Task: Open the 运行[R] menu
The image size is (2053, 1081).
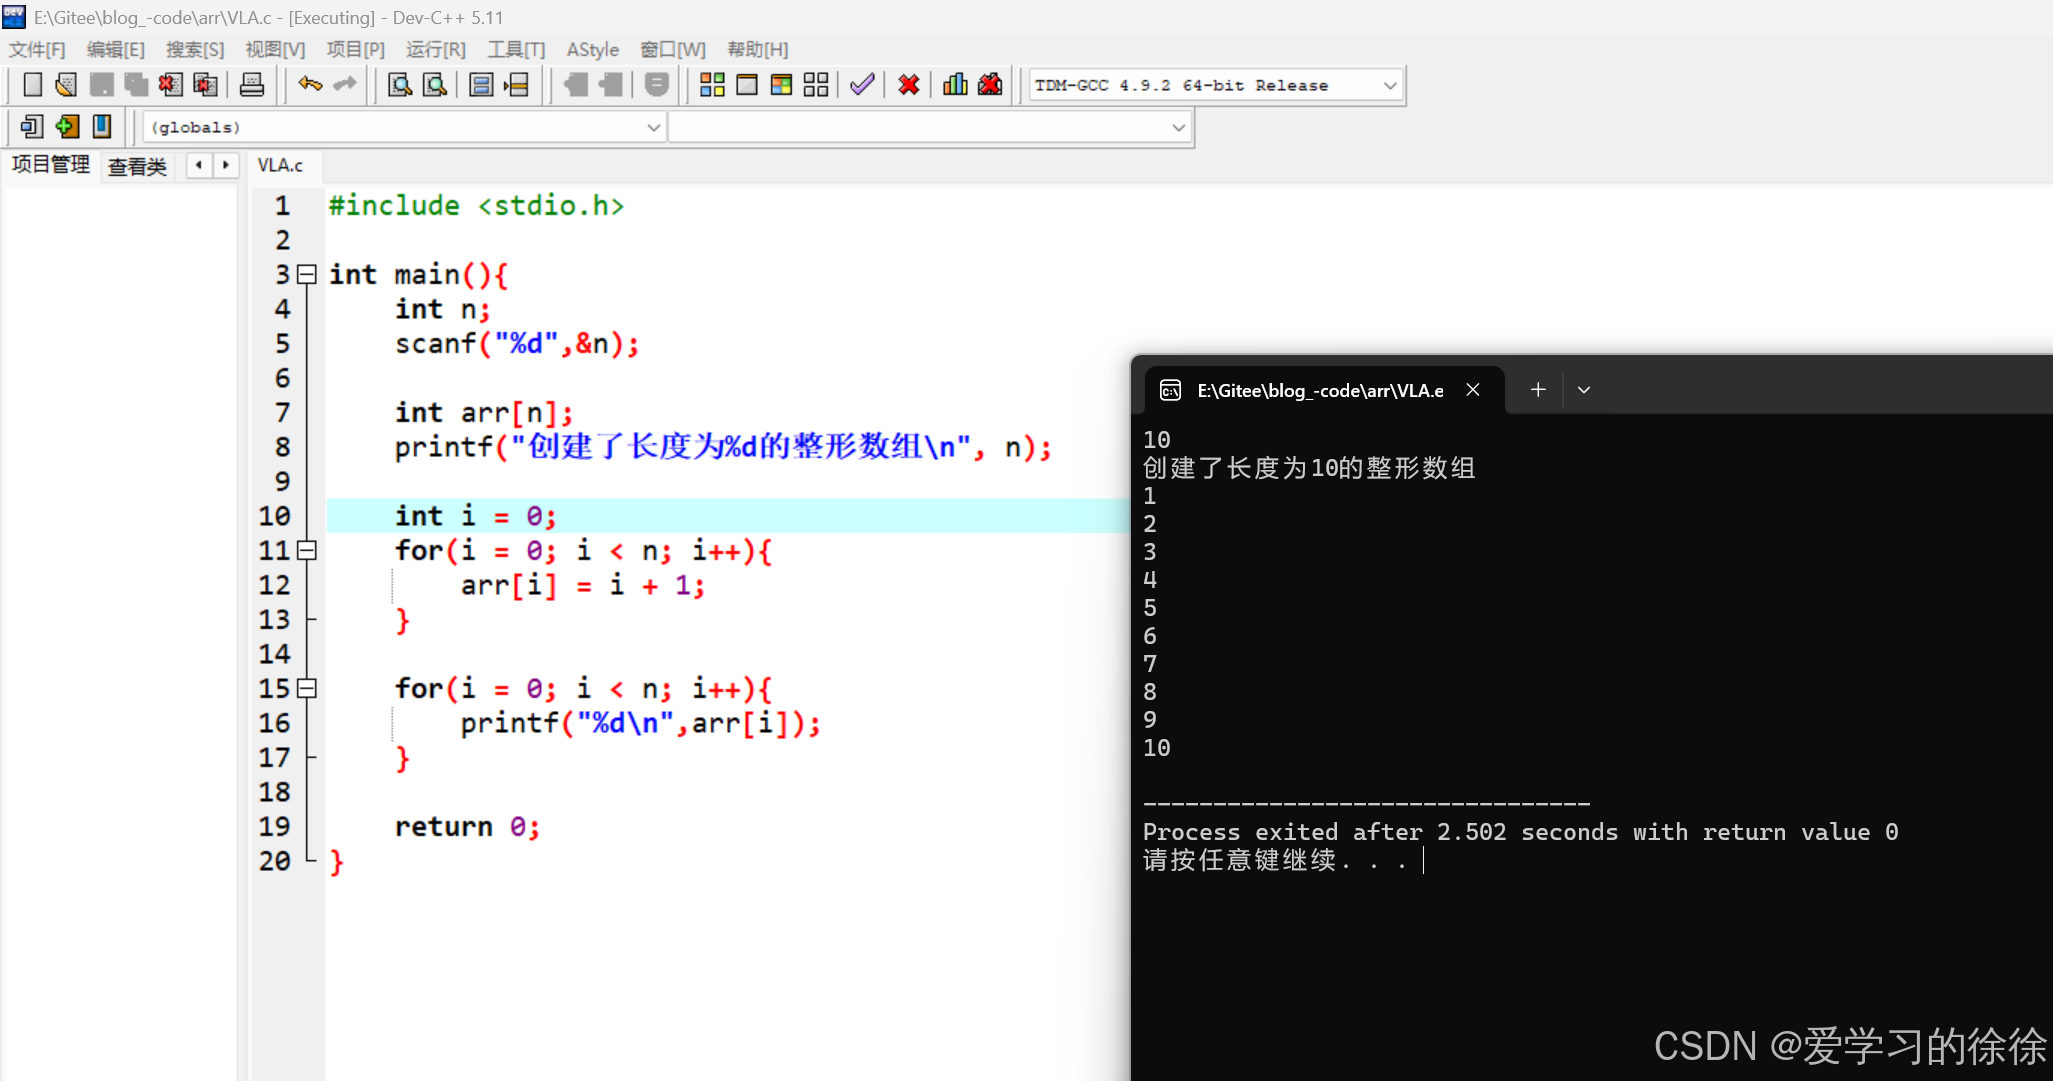Action: click(x=435, y=49)
